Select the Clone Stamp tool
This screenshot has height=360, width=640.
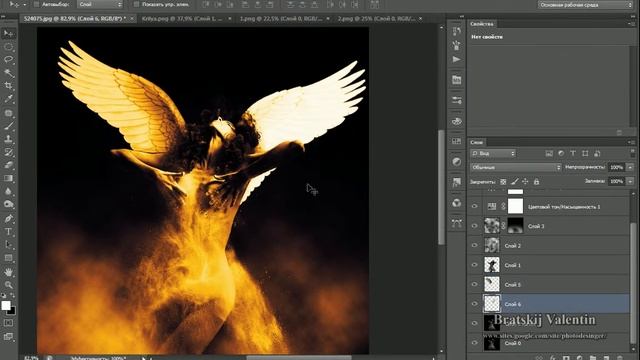pyautogui.click(x=8, y=139)
